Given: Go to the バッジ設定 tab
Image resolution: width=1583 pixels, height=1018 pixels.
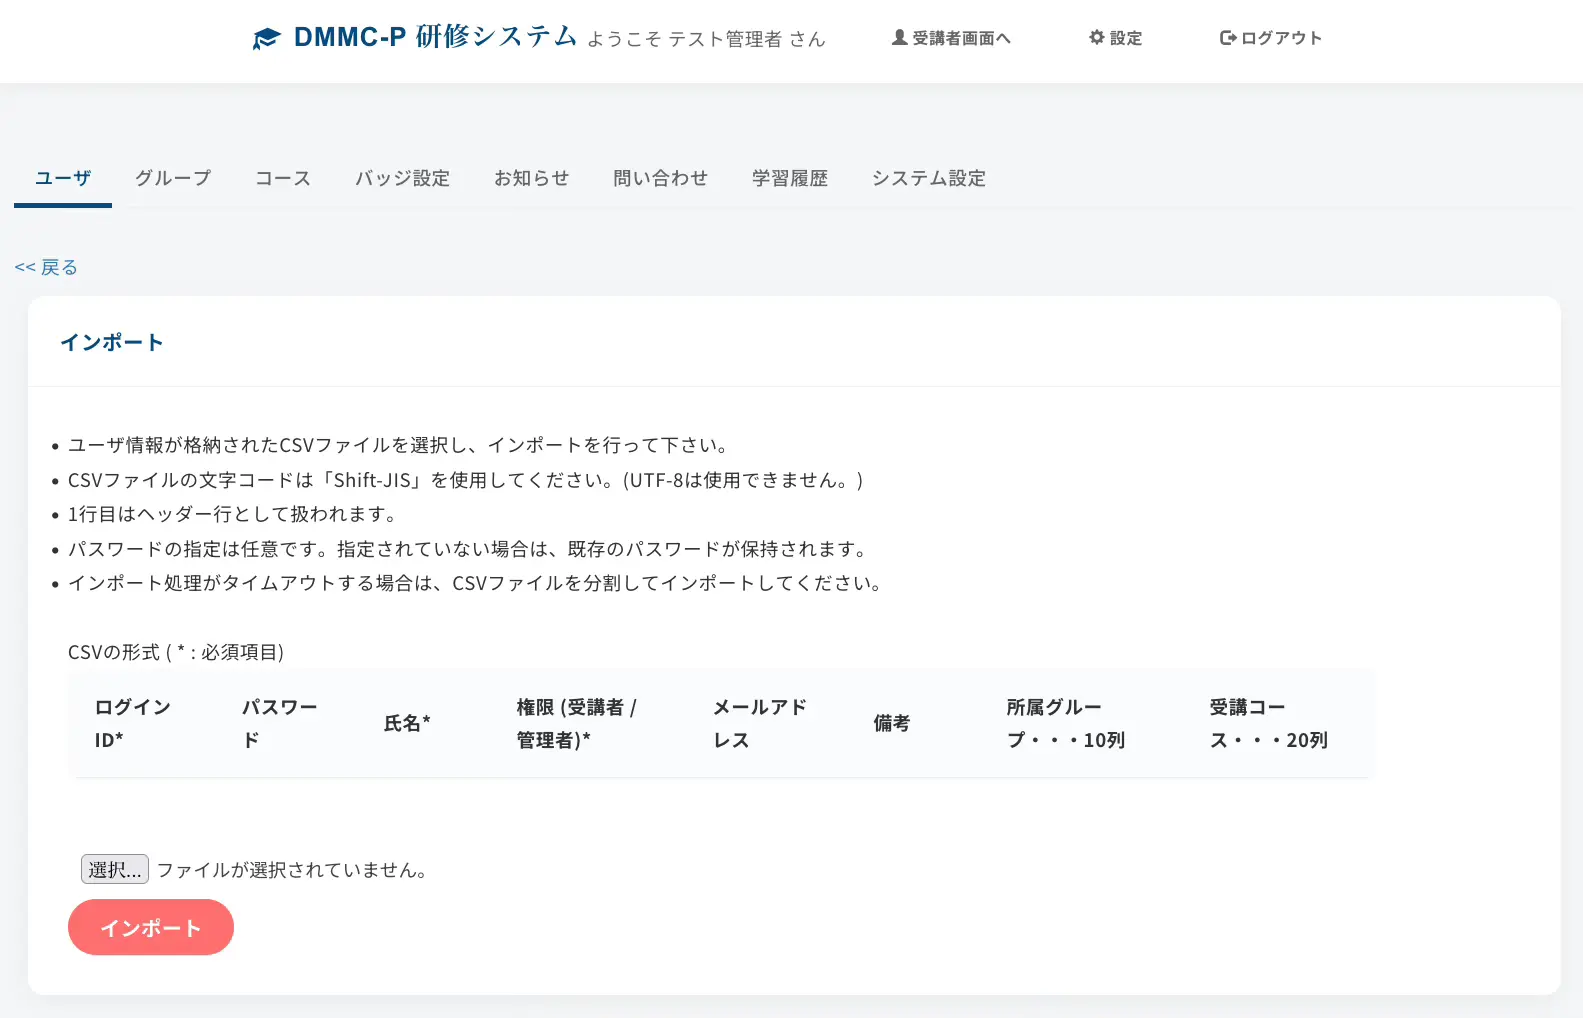Looking at the screenshot, I should (x=402, y=178).
